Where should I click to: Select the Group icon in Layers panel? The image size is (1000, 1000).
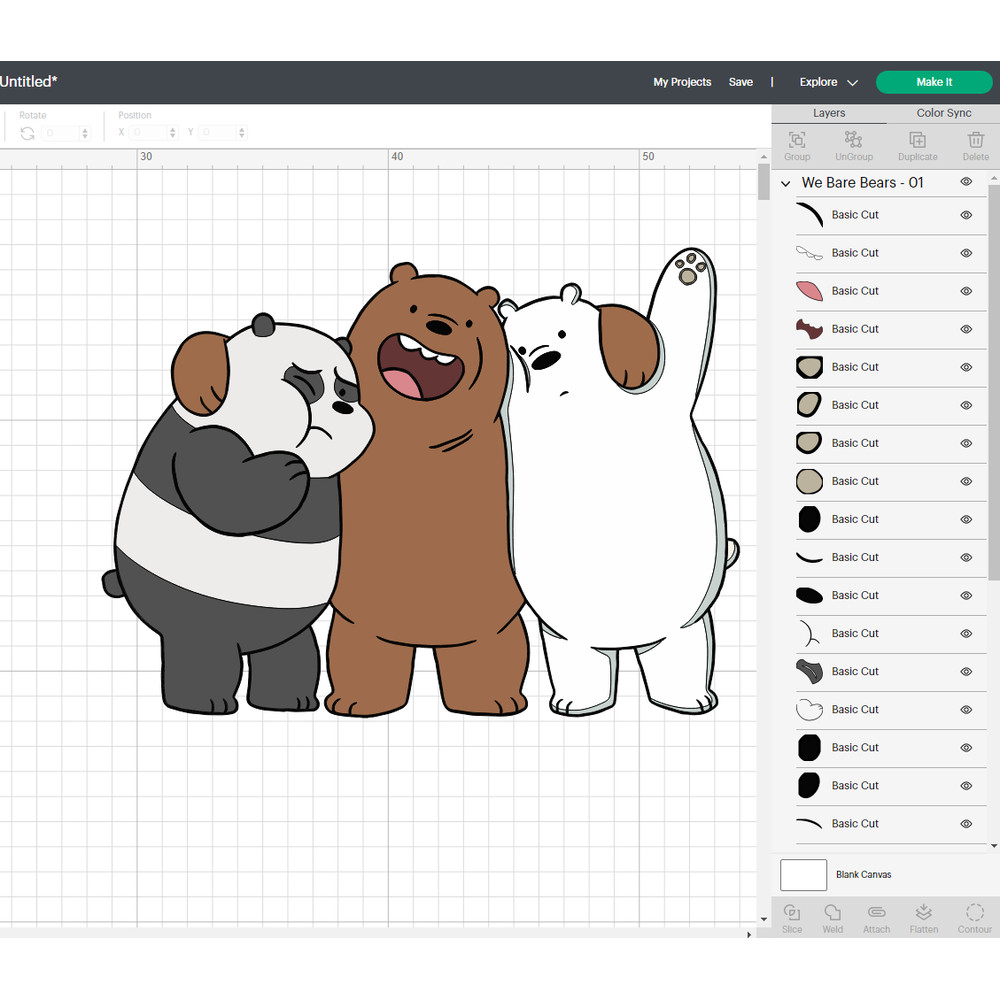(x=797, y=145)
